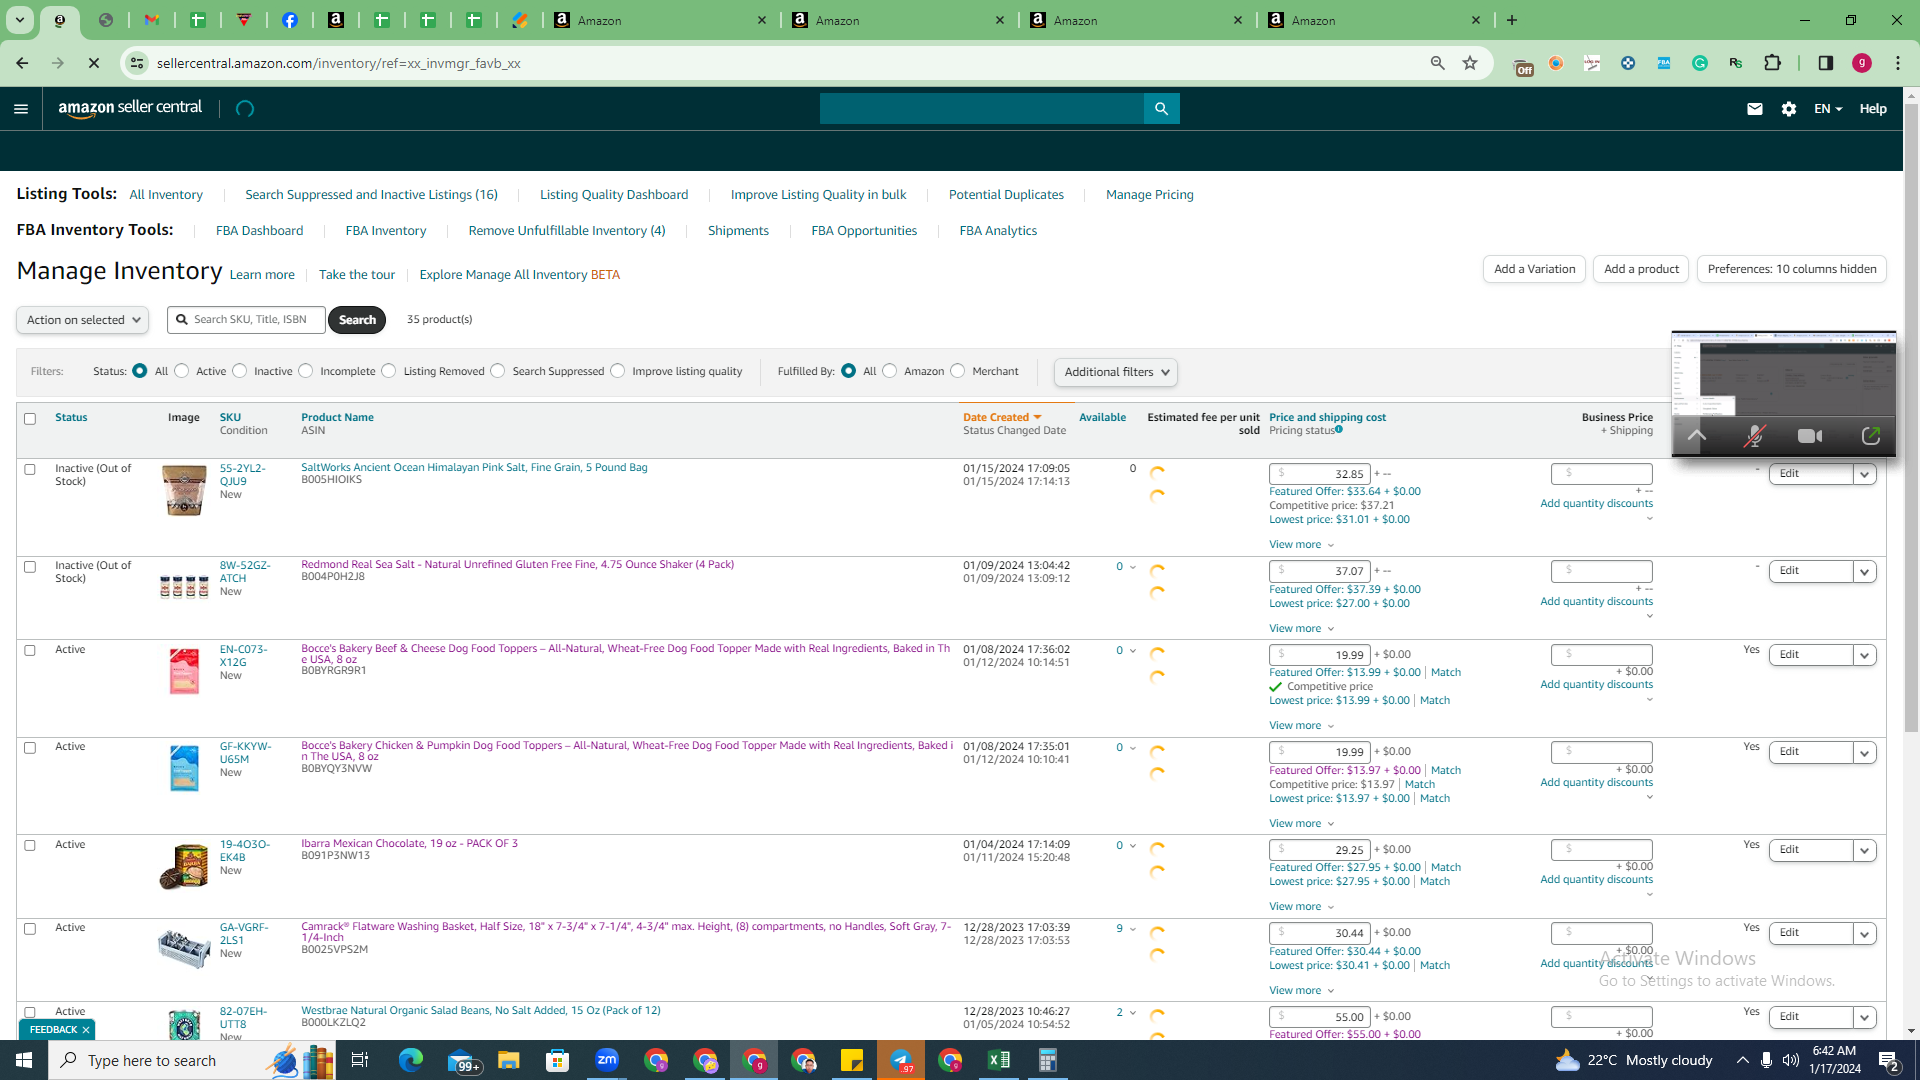
Task: Open the Additional filters dropdown
Action: [x=1116, y=372]
